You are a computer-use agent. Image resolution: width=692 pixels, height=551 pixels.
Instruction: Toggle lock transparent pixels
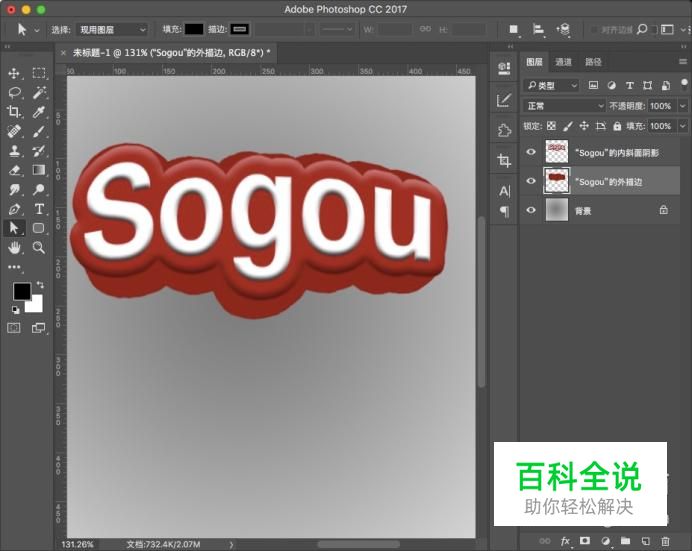[x=551, y=126]
